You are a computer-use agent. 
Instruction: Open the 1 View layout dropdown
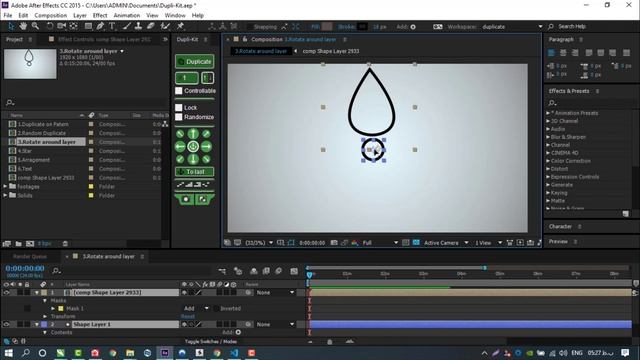(488, 242)
